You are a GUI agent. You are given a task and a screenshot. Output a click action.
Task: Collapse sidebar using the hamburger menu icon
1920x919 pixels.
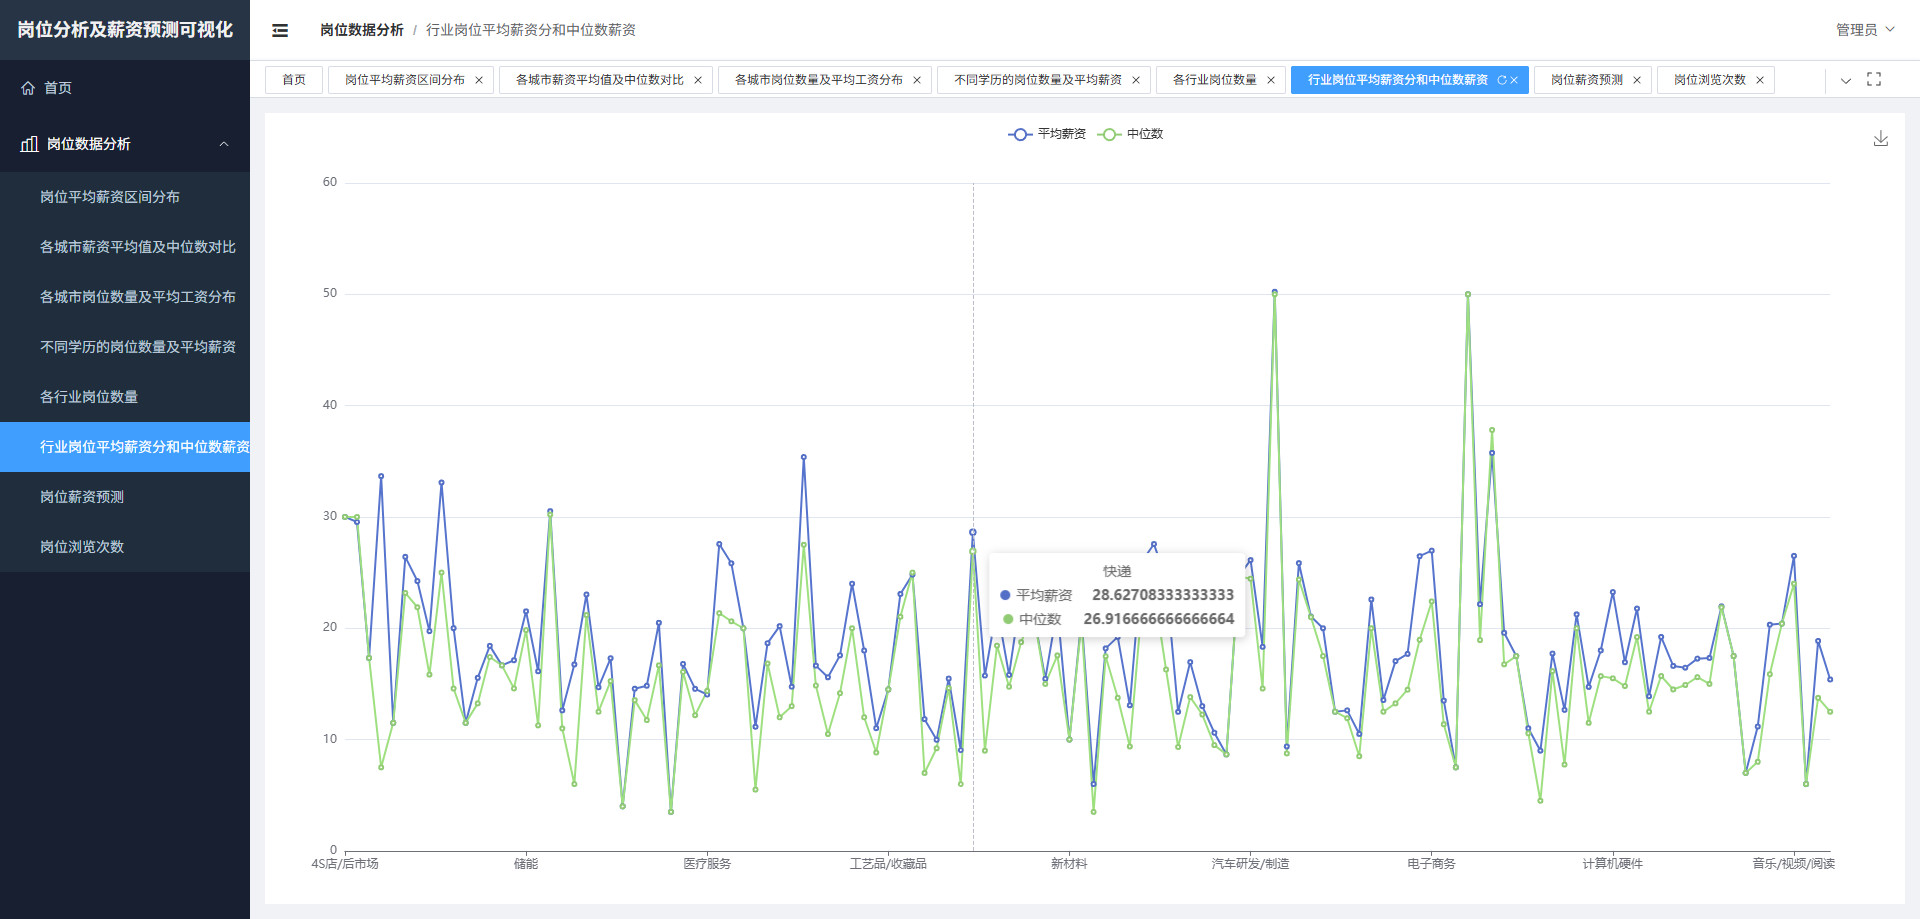280,30
